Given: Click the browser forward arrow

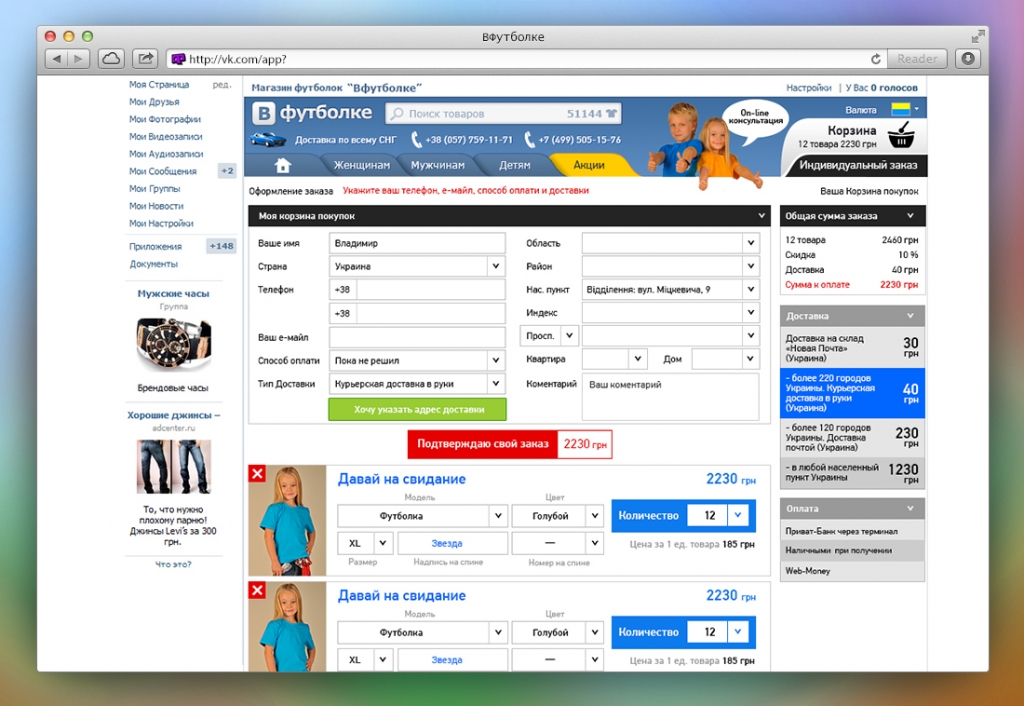Looking at the screenshot, I should (x=78, y=59).
